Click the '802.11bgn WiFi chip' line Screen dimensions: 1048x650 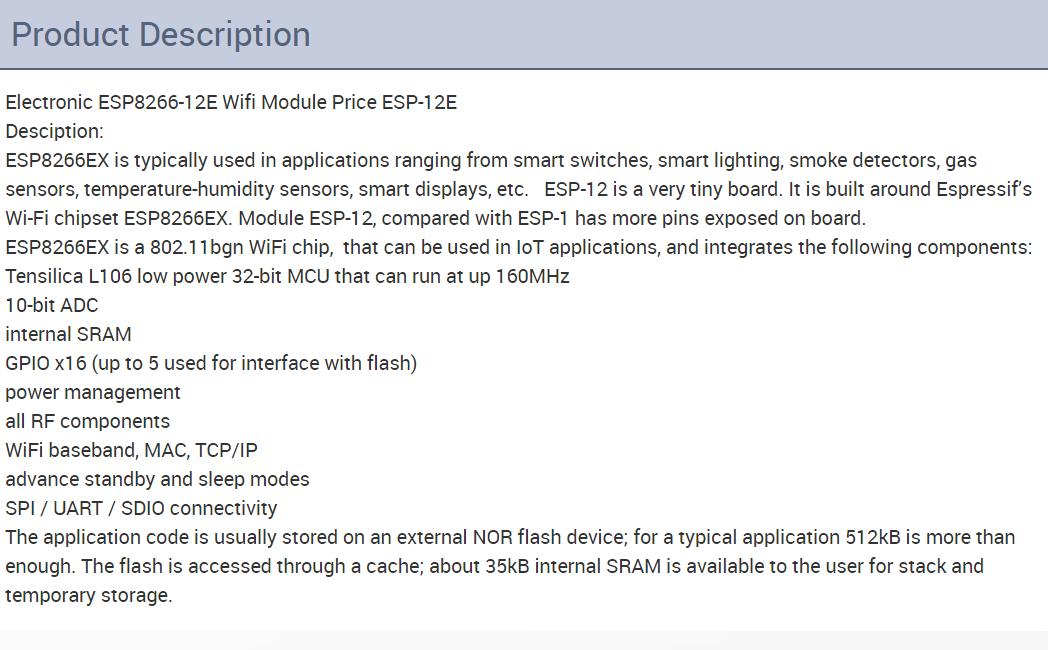click(519, 247)
